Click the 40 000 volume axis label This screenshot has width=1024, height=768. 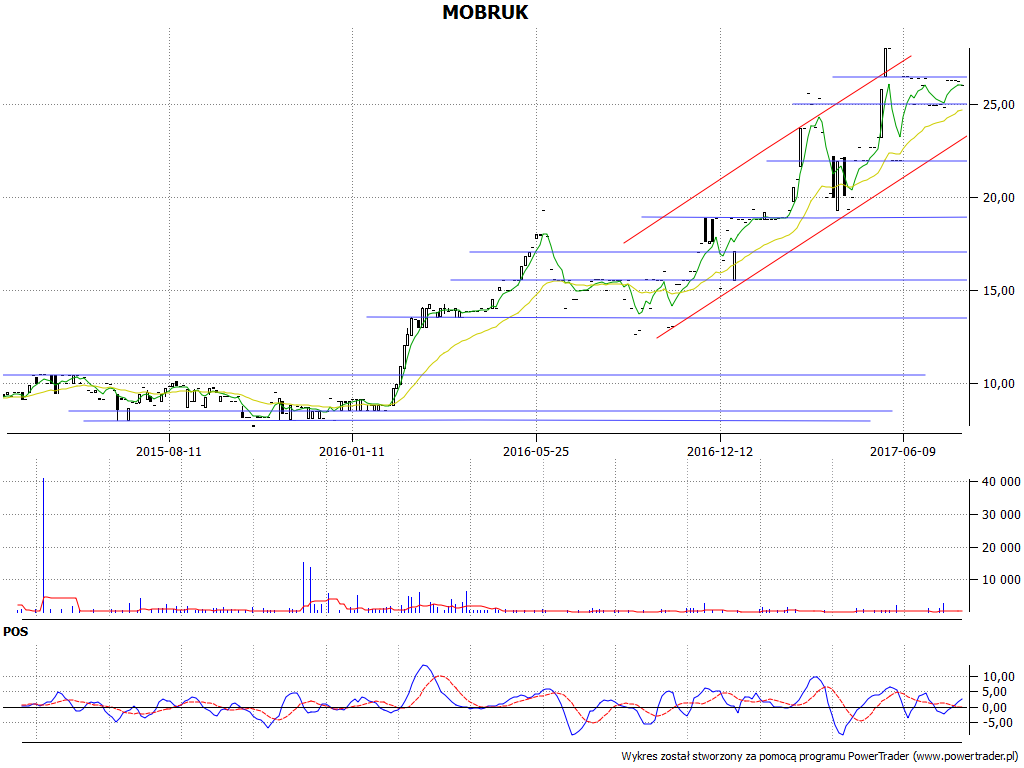click(x=1000, y=482)
